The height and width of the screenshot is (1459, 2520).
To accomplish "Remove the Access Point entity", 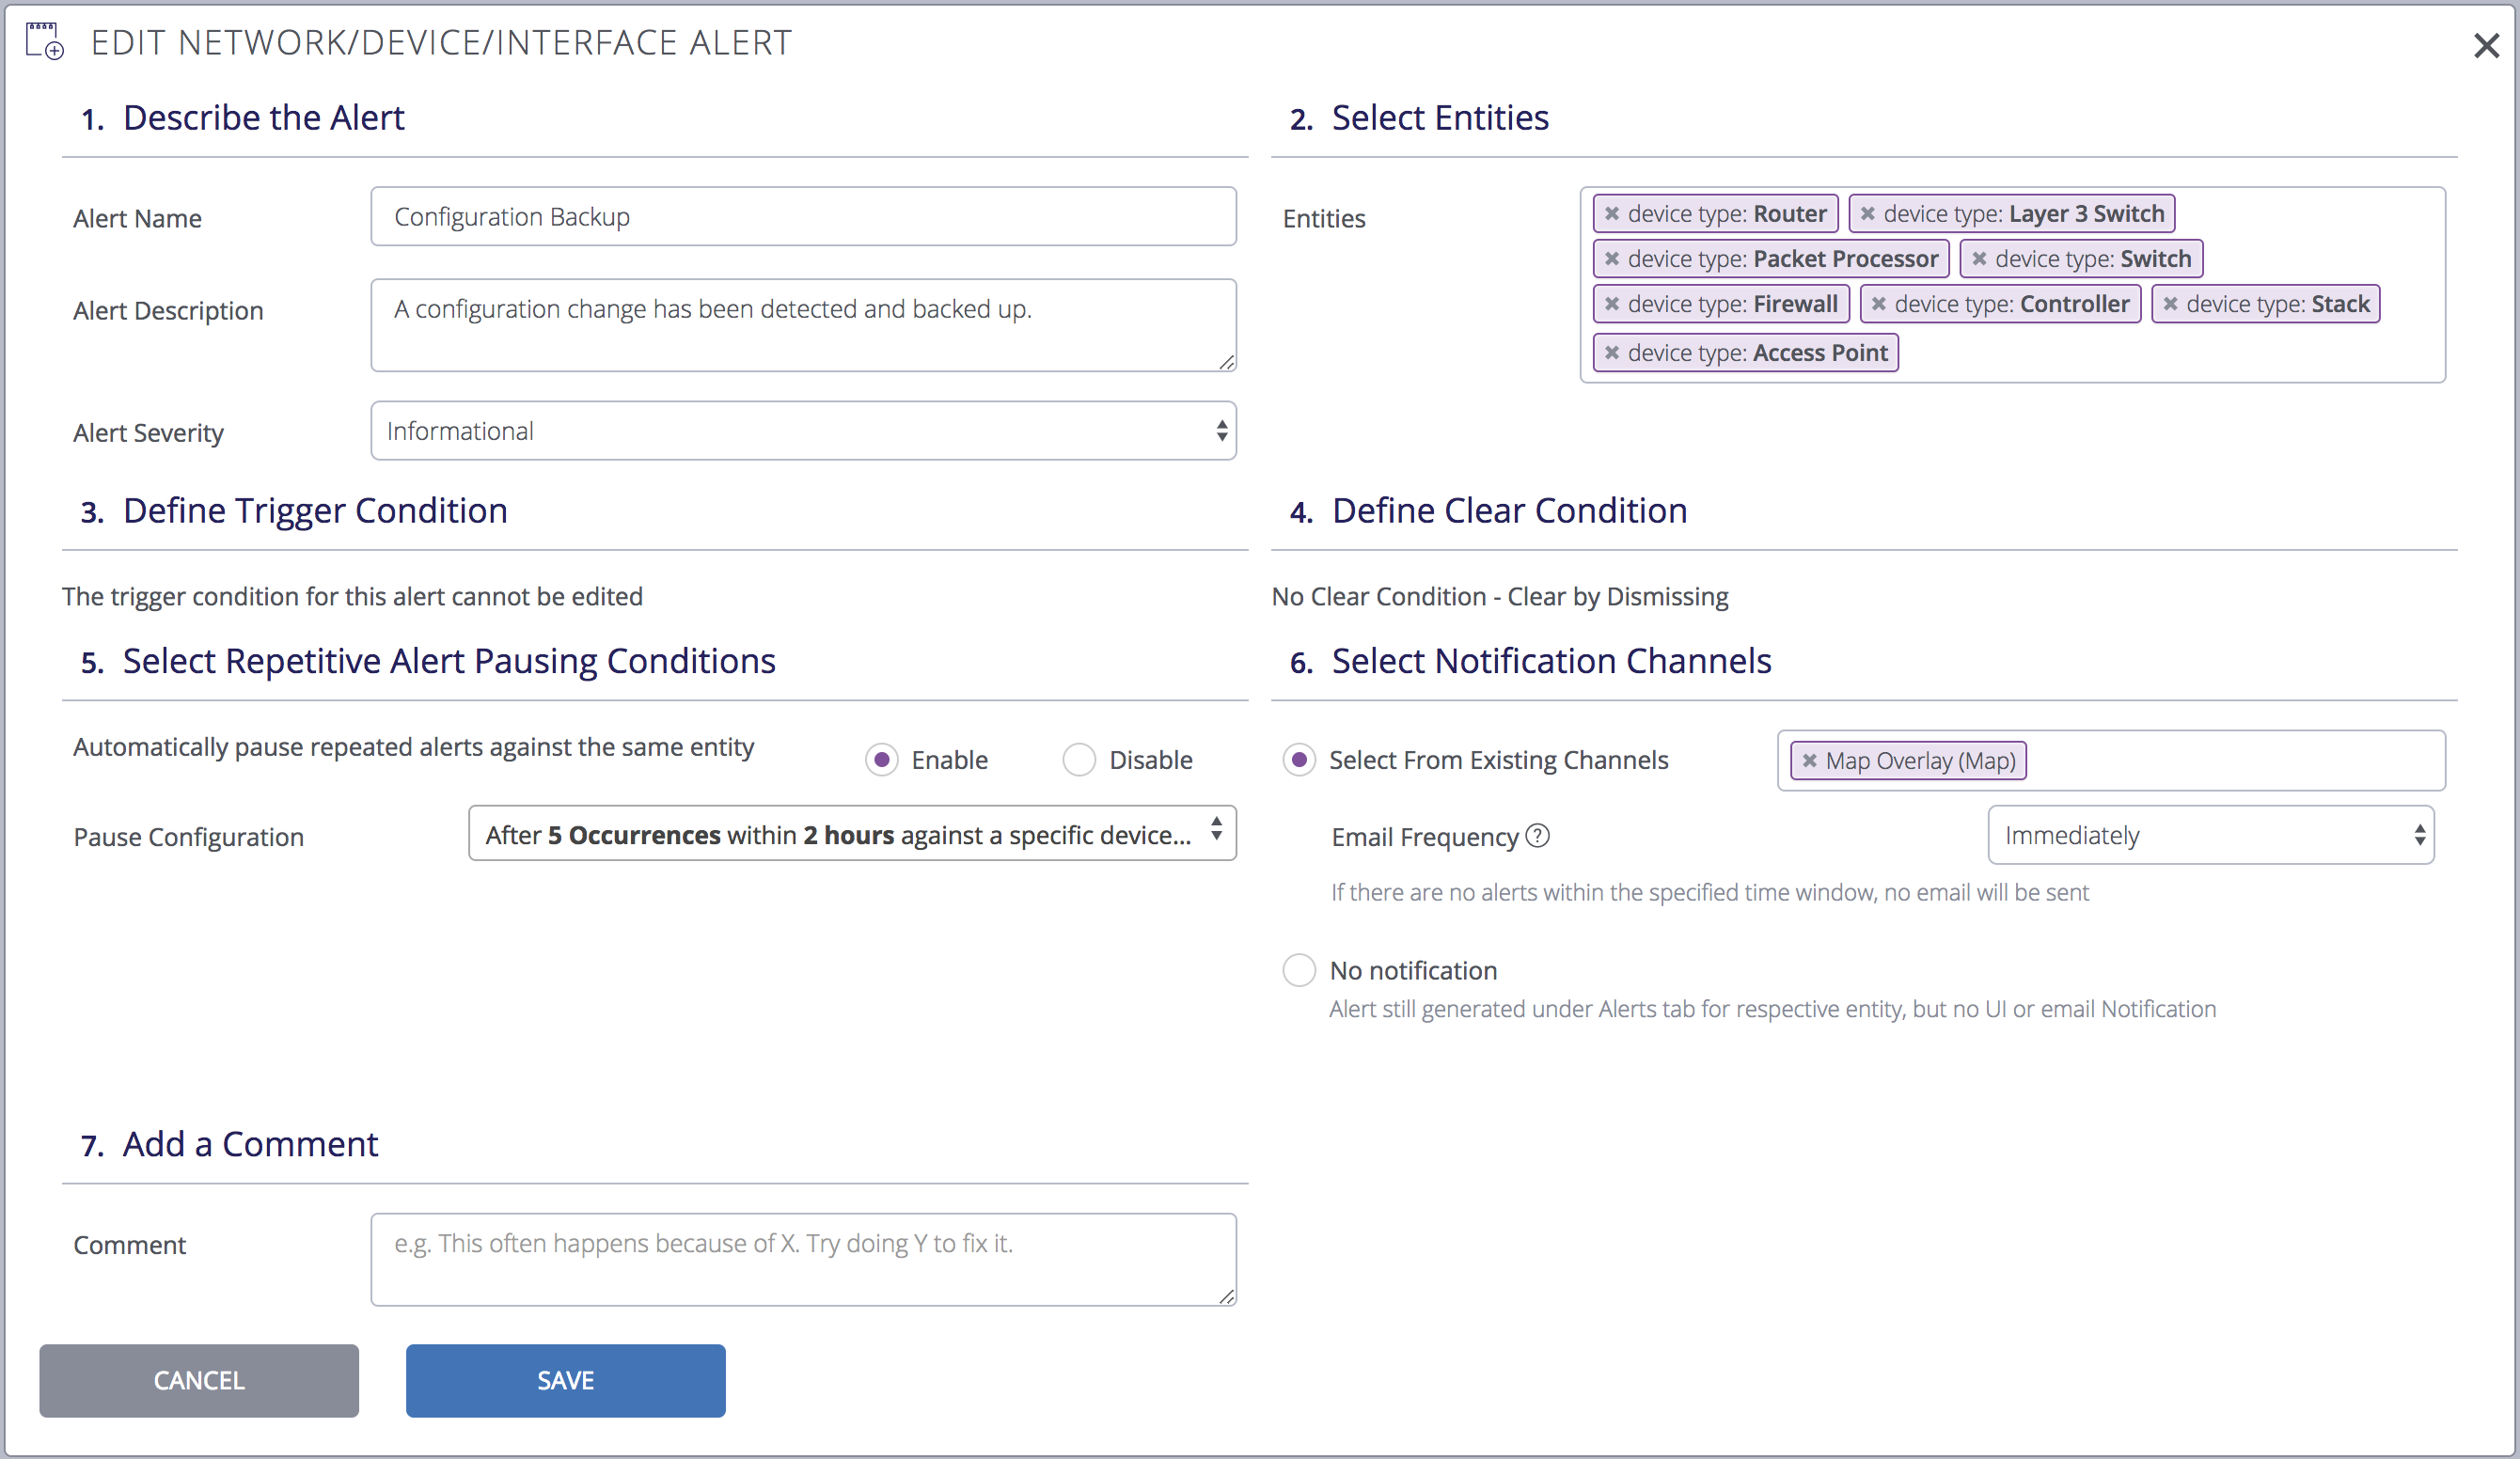I will [x=1612, y=352].
